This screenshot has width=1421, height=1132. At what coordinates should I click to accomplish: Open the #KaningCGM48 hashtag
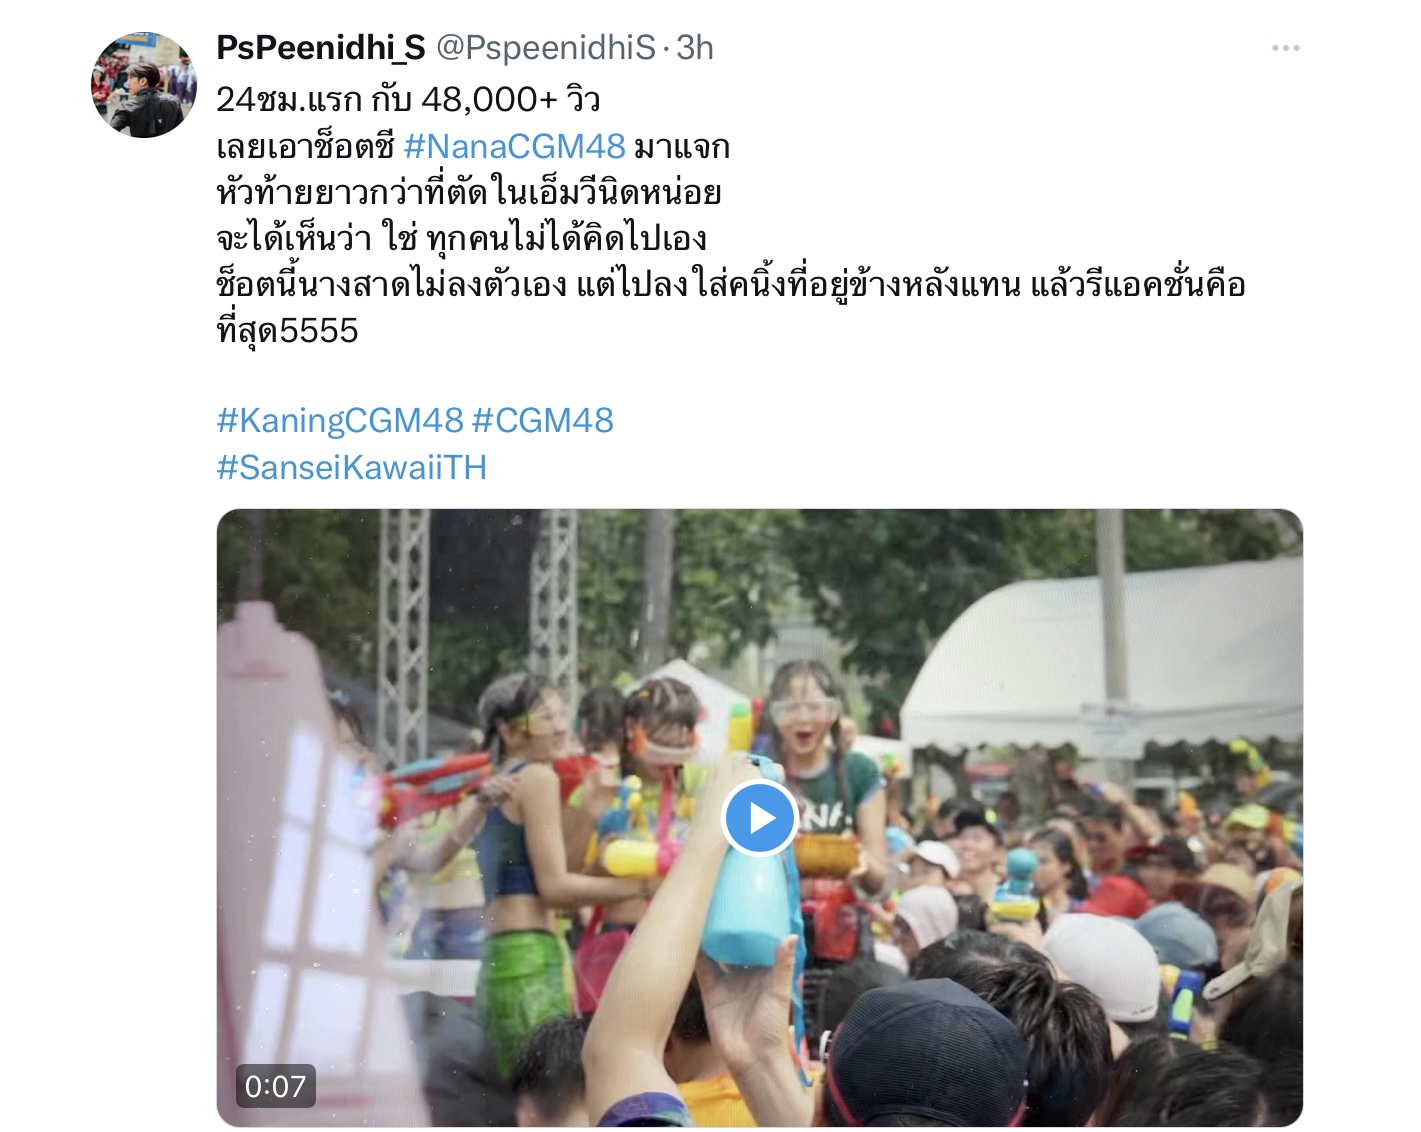coord(340,421)
